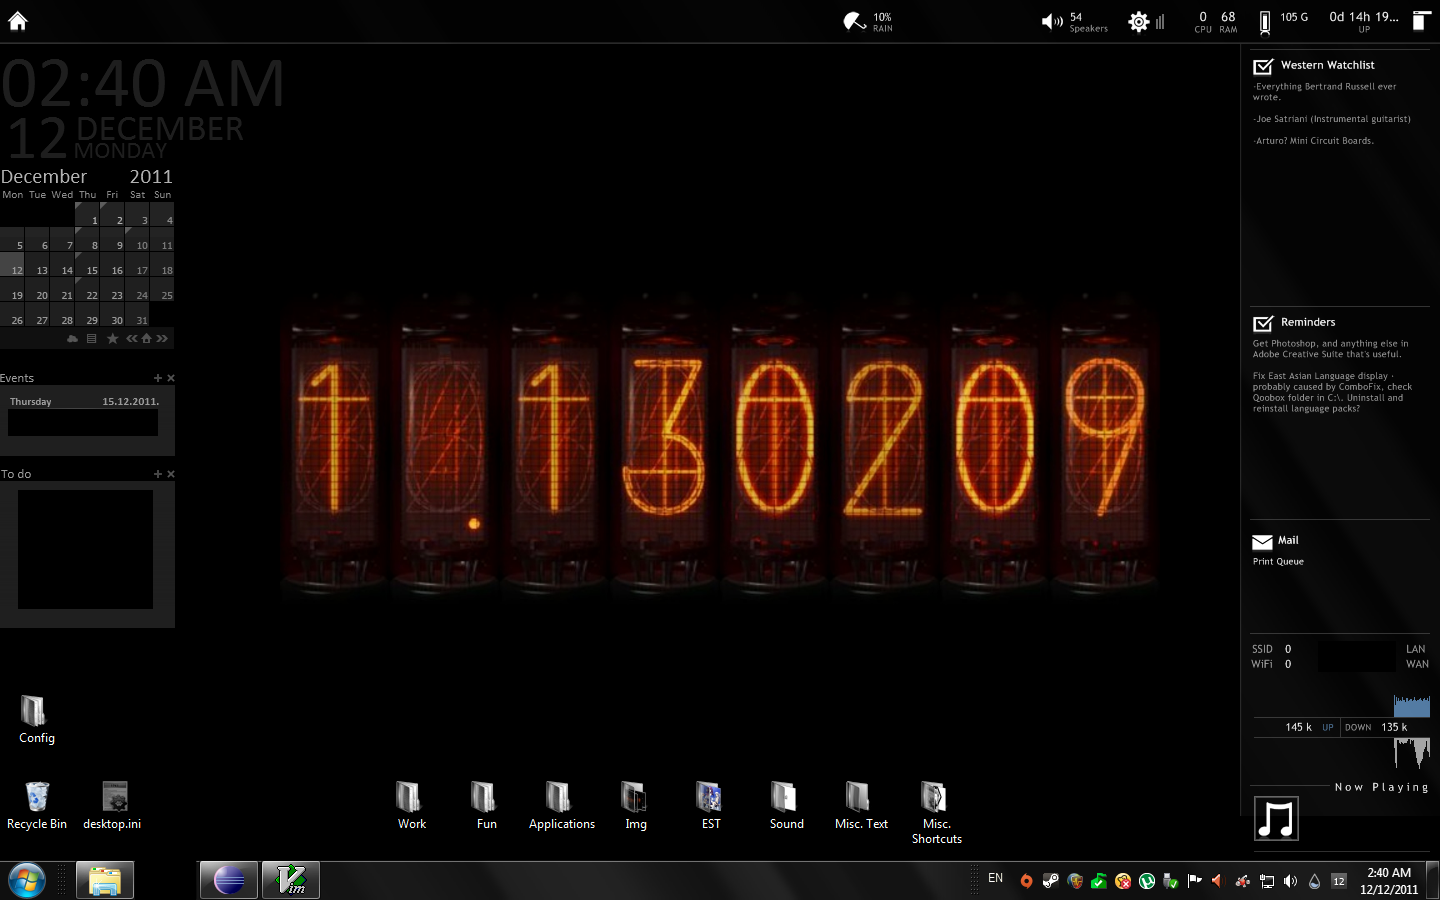
Task: Select the Work folder icon
Action: 411,806
